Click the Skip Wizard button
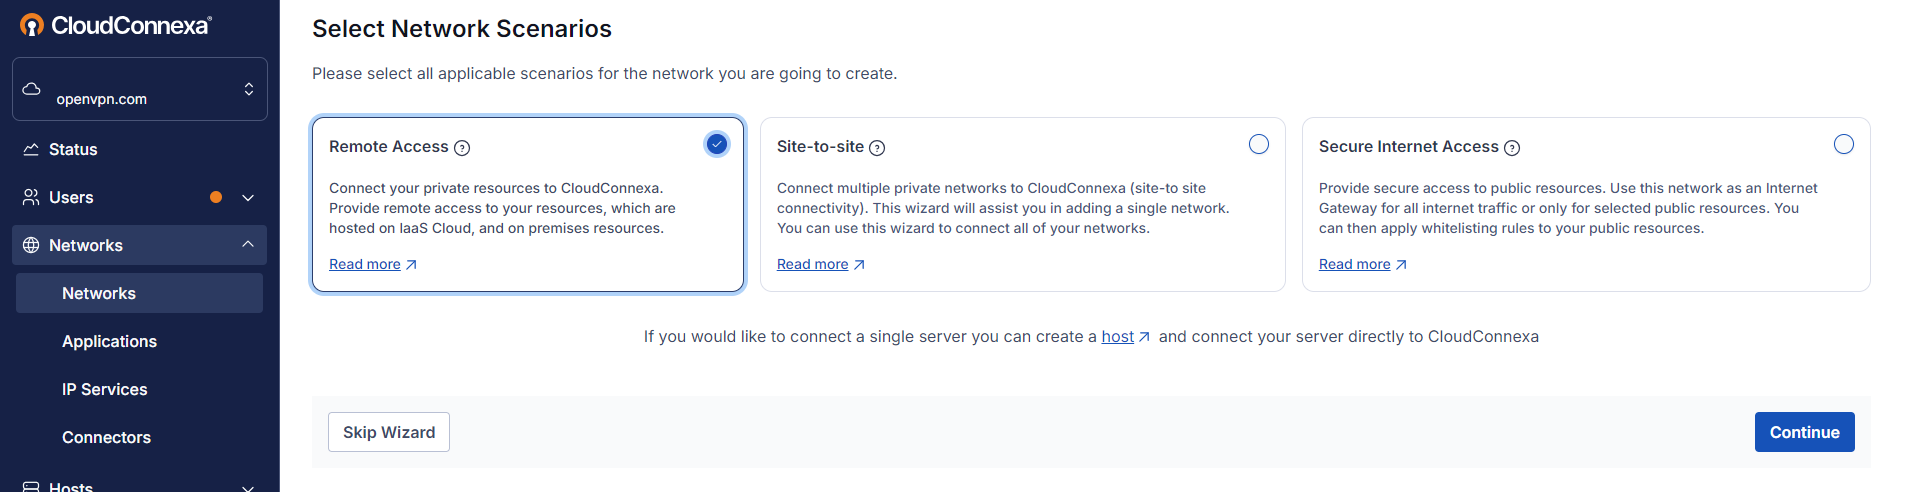 389,432
